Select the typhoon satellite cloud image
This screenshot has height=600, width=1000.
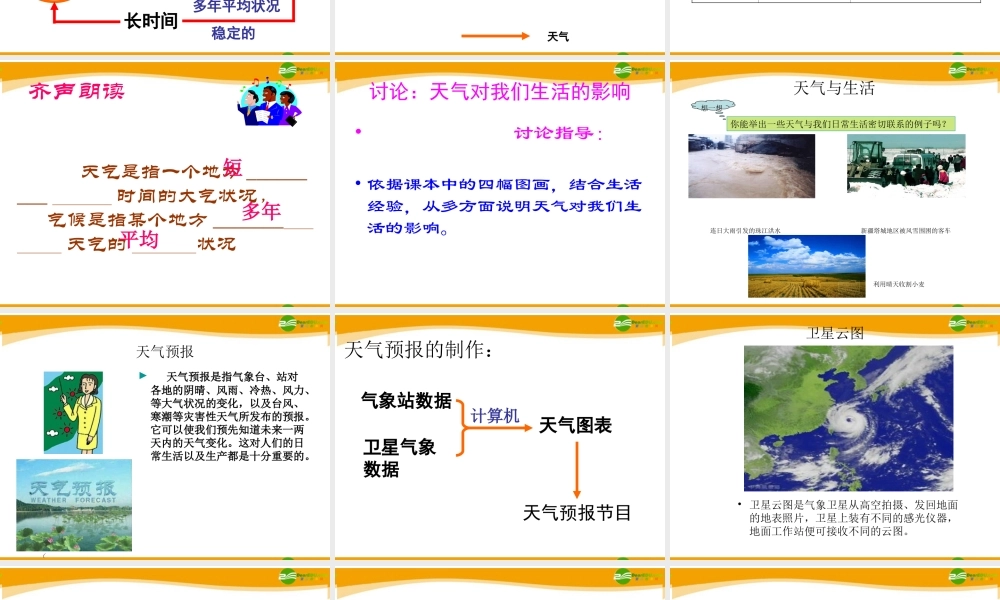[x=848, y=418]
